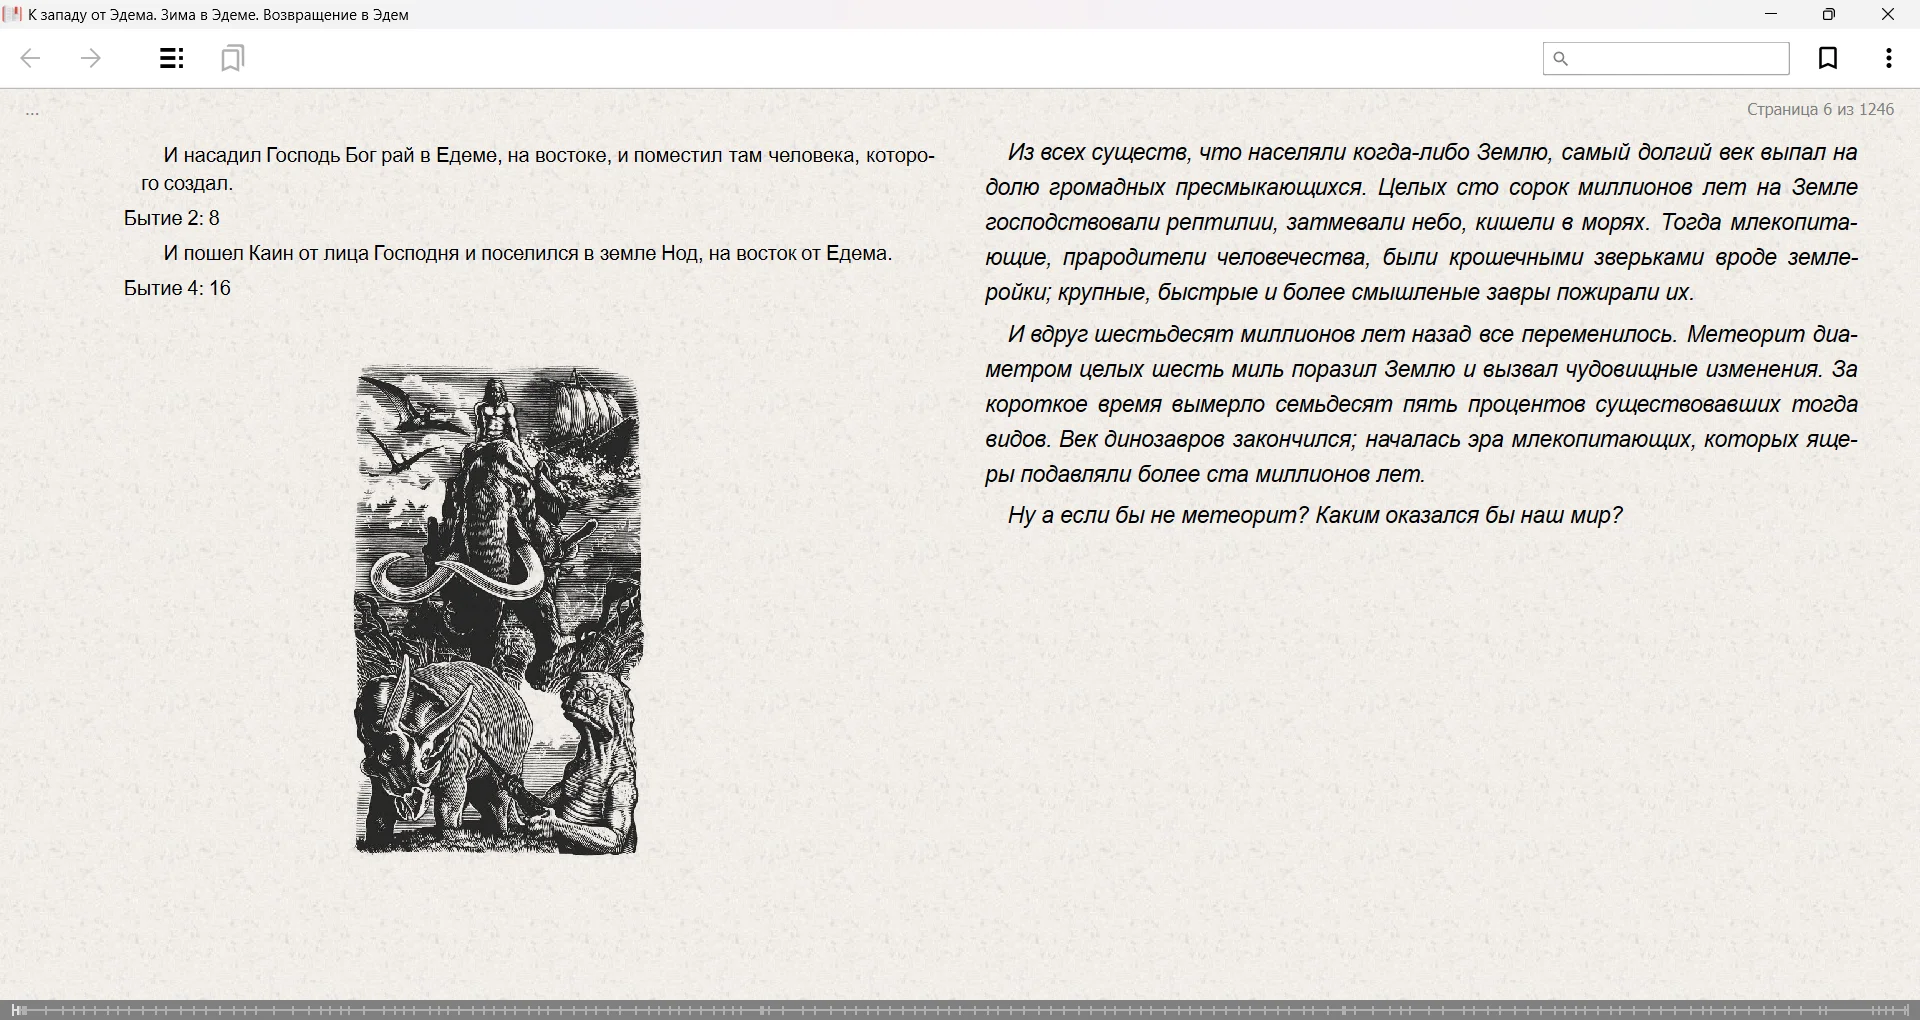Click the line 'Ну а если бы не метеорит?'
The width and height of the screenshot is (1920, 1020).
pyautogui.click(x=1314, y=516)
